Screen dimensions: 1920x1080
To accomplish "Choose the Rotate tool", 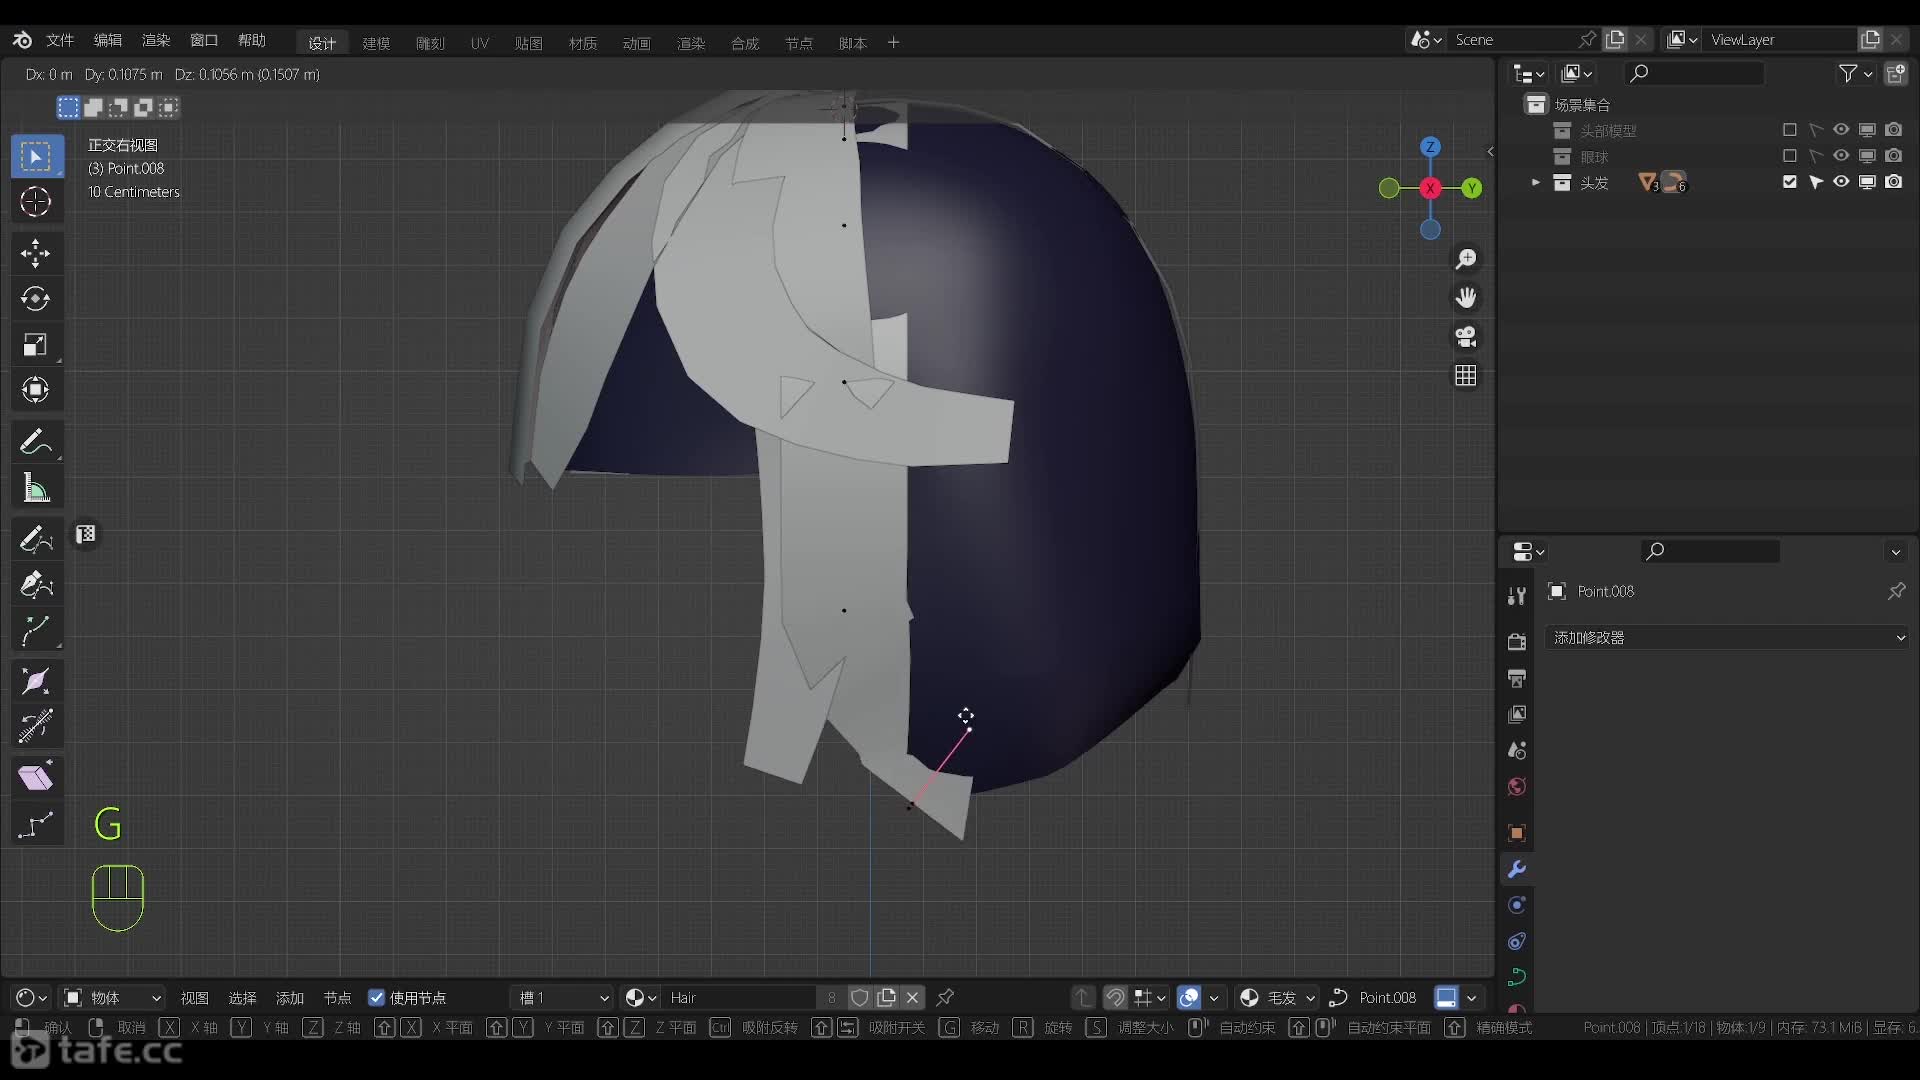I will coord(36,298).
